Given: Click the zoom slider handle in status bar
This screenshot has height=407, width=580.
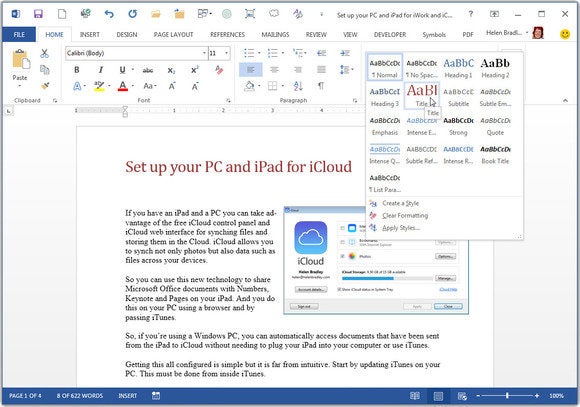Looking at the screenshot, I should coord(508,396).
